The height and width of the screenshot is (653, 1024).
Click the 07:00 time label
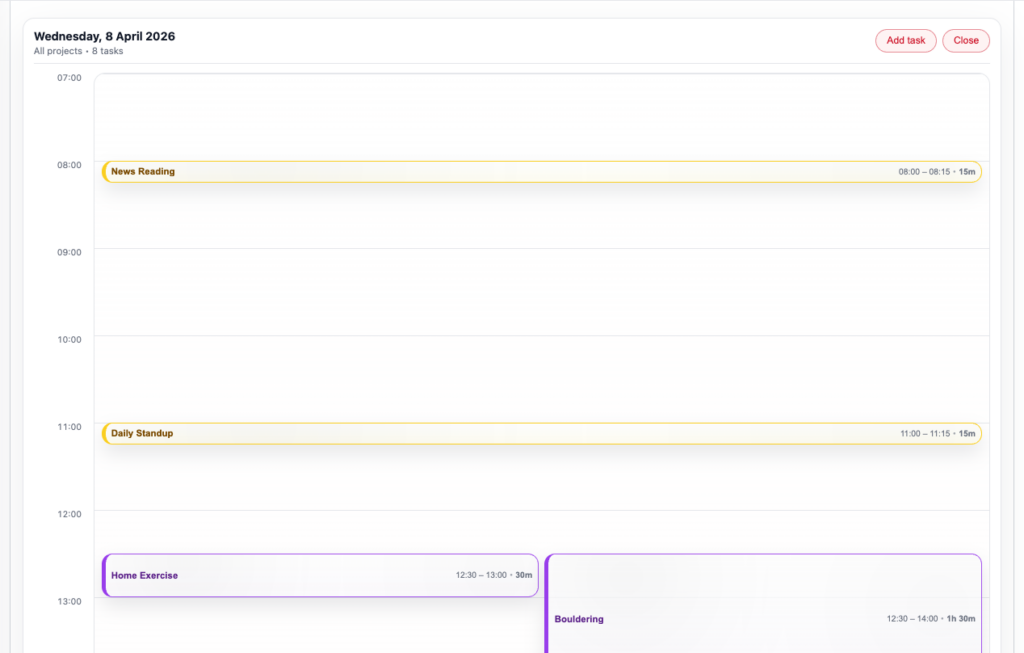(69, 78)
